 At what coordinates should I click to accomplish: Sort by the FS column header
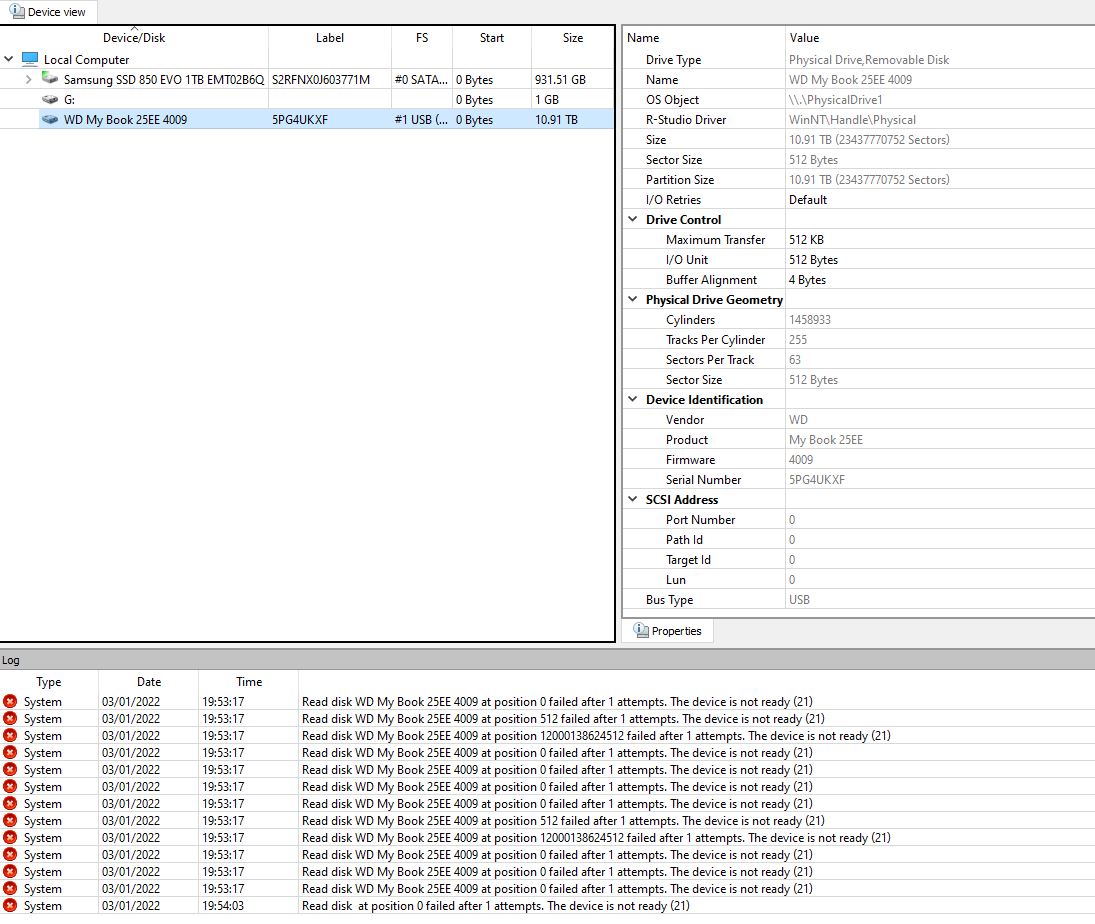[x=422, y=38]
